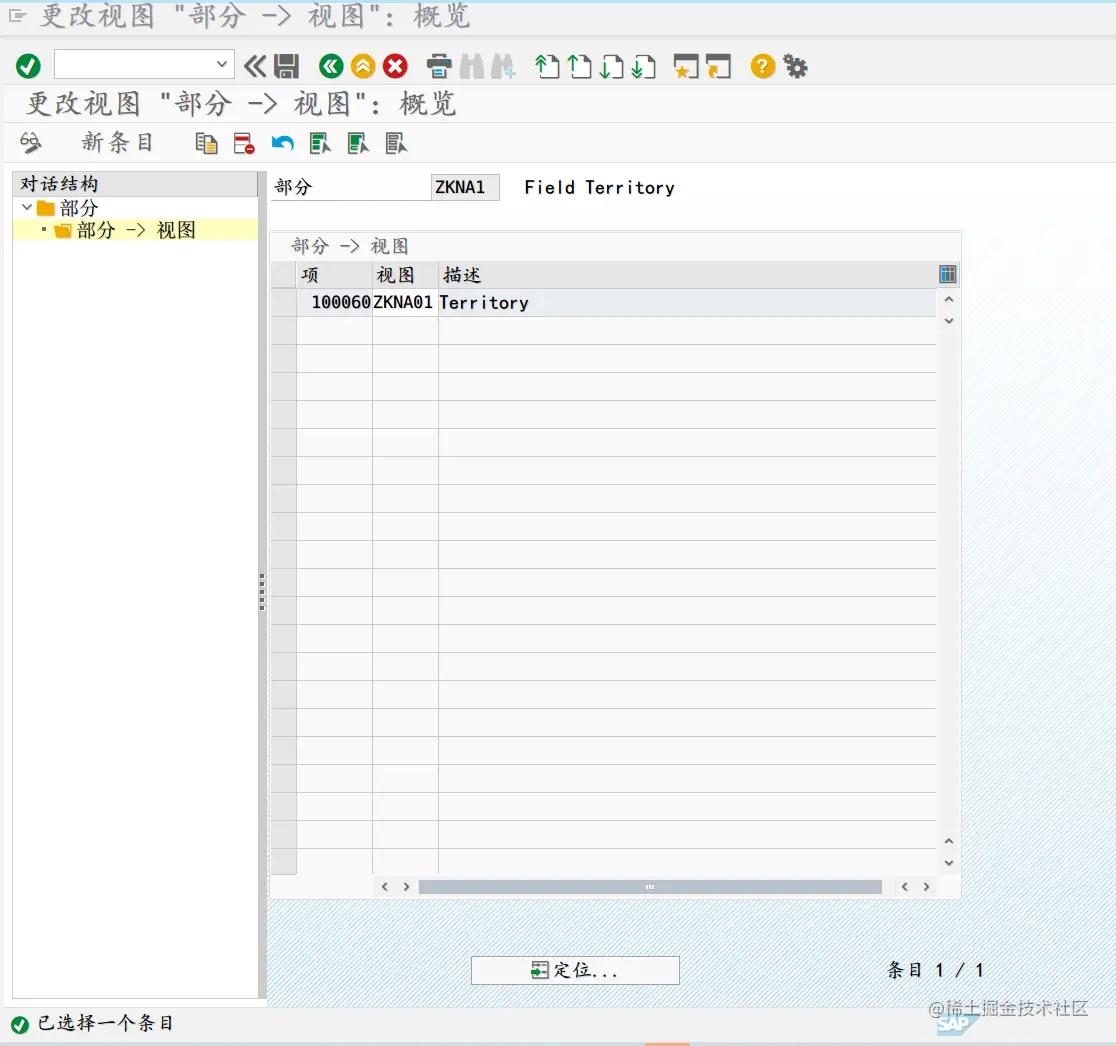The image size is (1116, 1046).
Task: Click the Delete row icon
Action: point(244,143)
